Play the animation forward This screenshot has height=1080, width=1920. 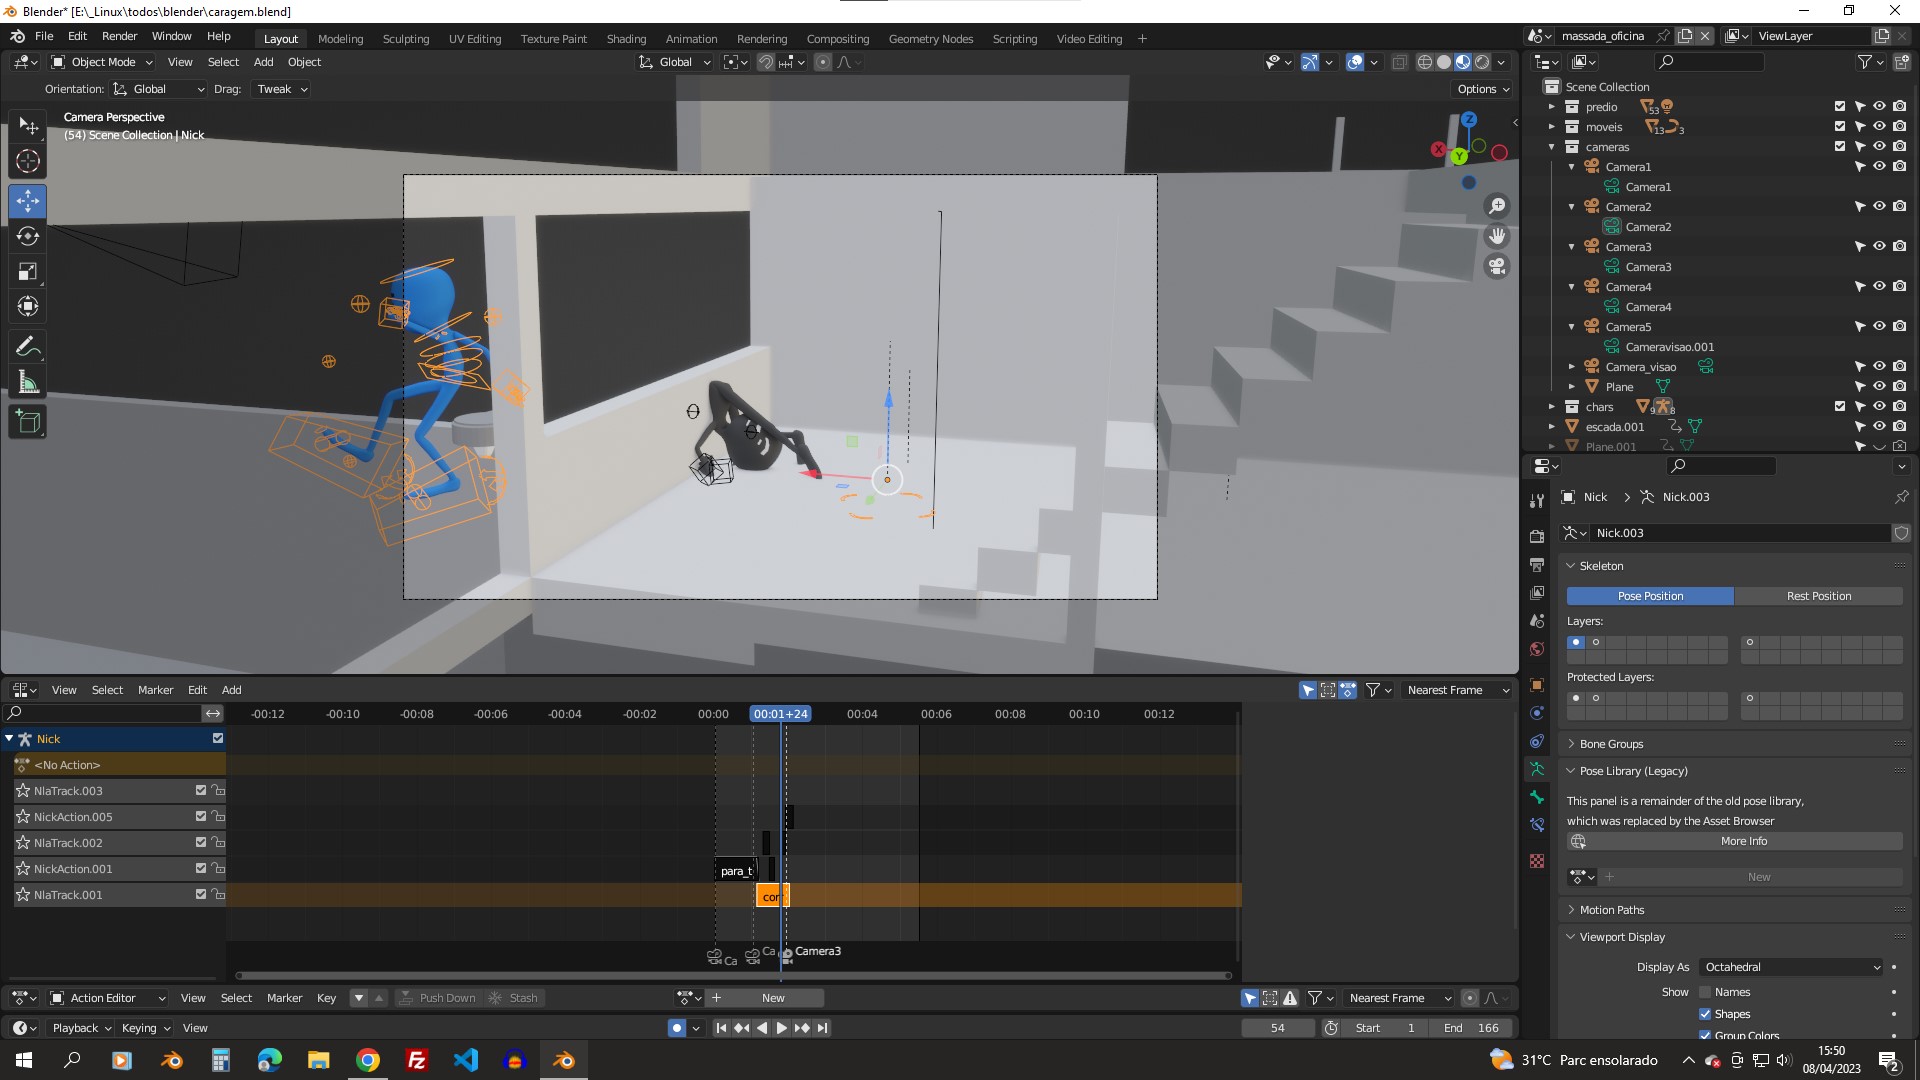[x=781, y=1028]
